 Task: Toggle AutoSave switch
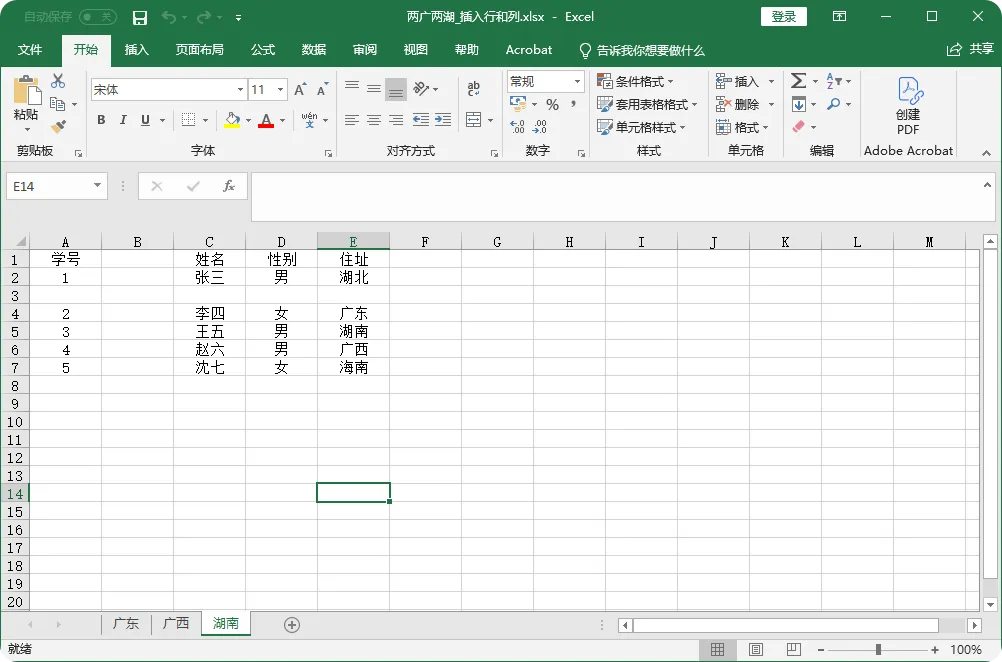98,17
